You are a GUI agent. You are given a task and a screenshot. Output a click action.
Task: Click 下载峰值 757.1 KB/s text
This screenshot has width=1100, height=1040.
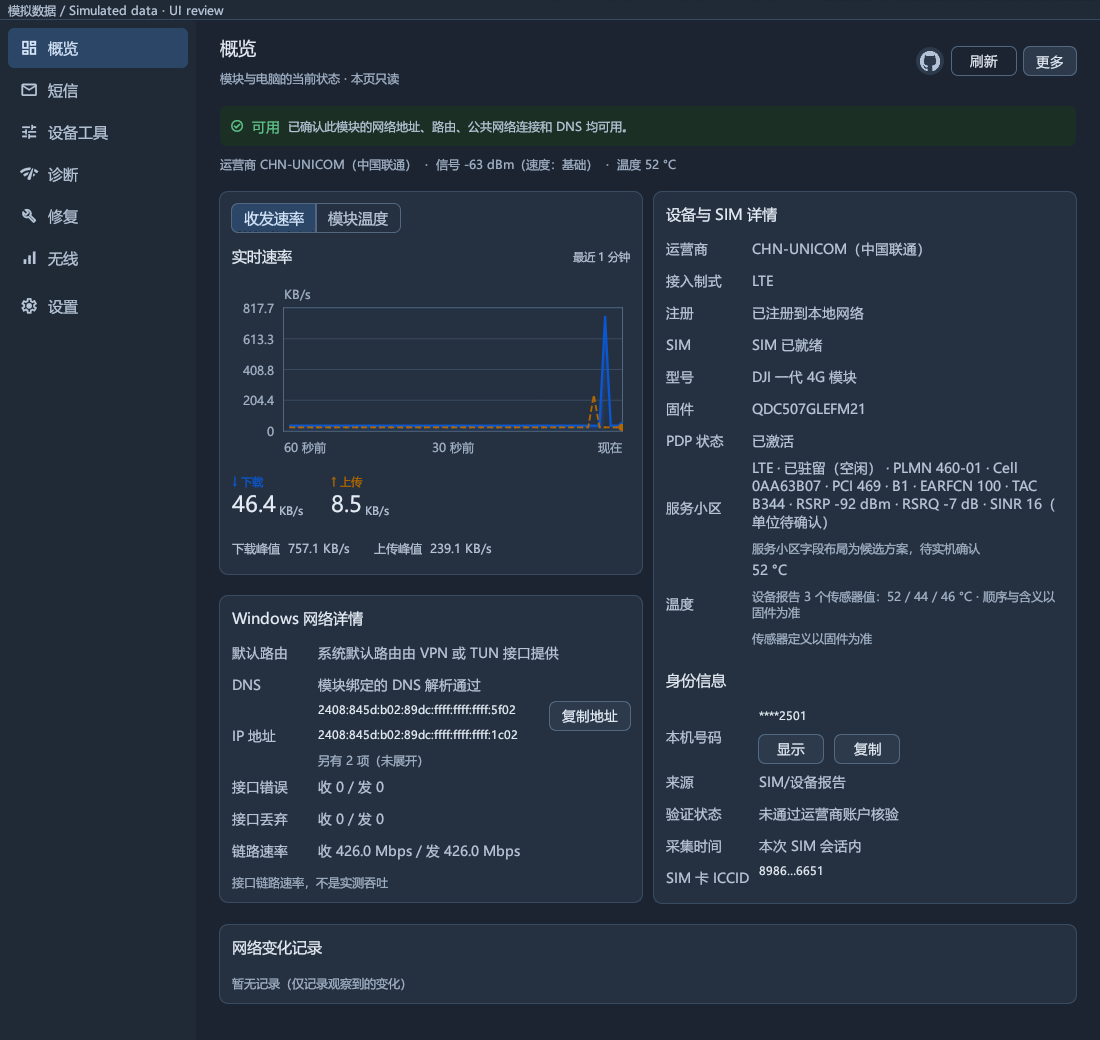(x=290, y=549)
